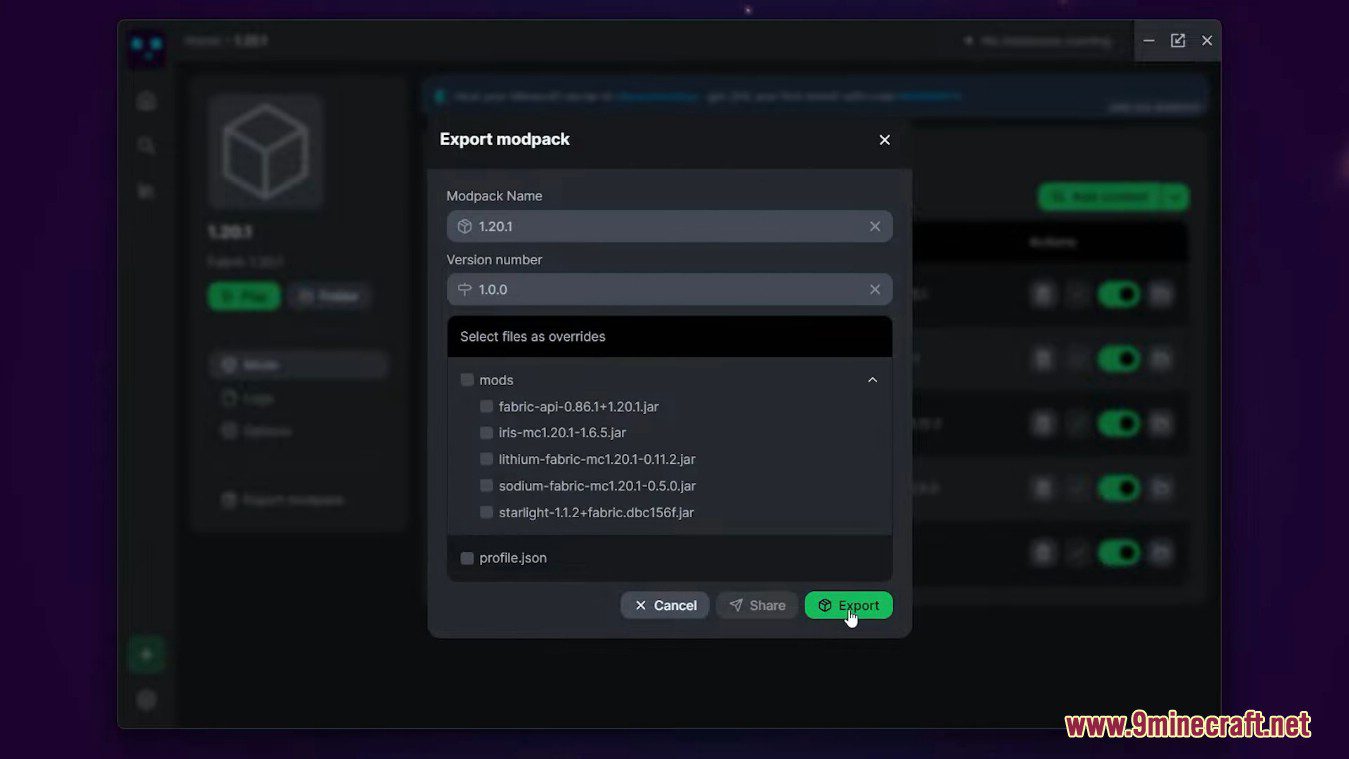Screen dimensions: 1349x759
Task: Tick the mods folder checkbox
Action: [x=467, y=380]
